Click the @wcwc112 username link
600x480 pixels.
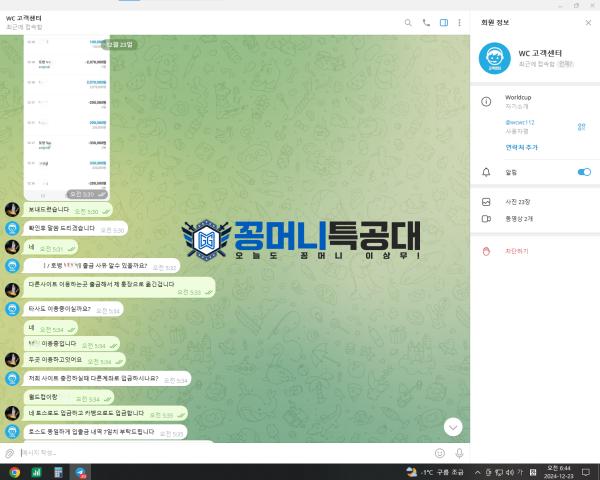pyautogui.click(x=520, y=122)
